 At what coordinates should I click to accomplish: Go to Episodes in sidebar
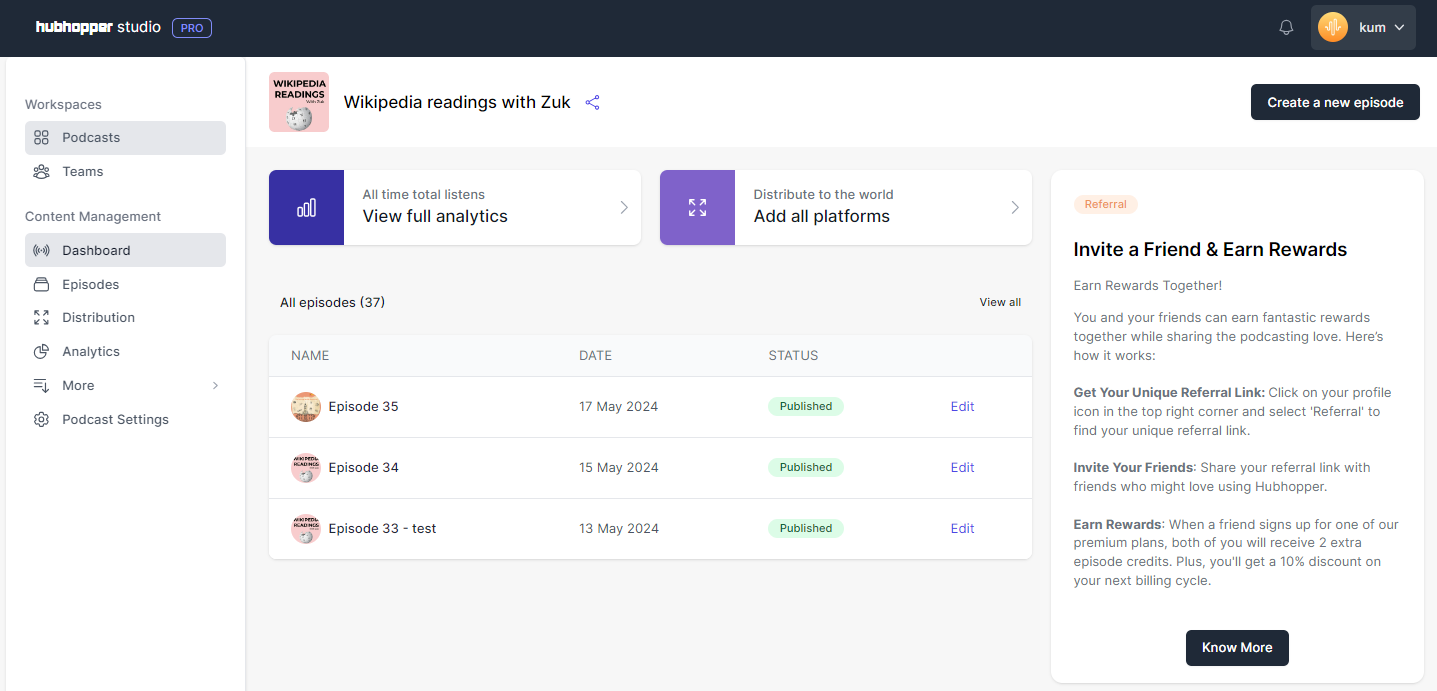click(90, 284)
